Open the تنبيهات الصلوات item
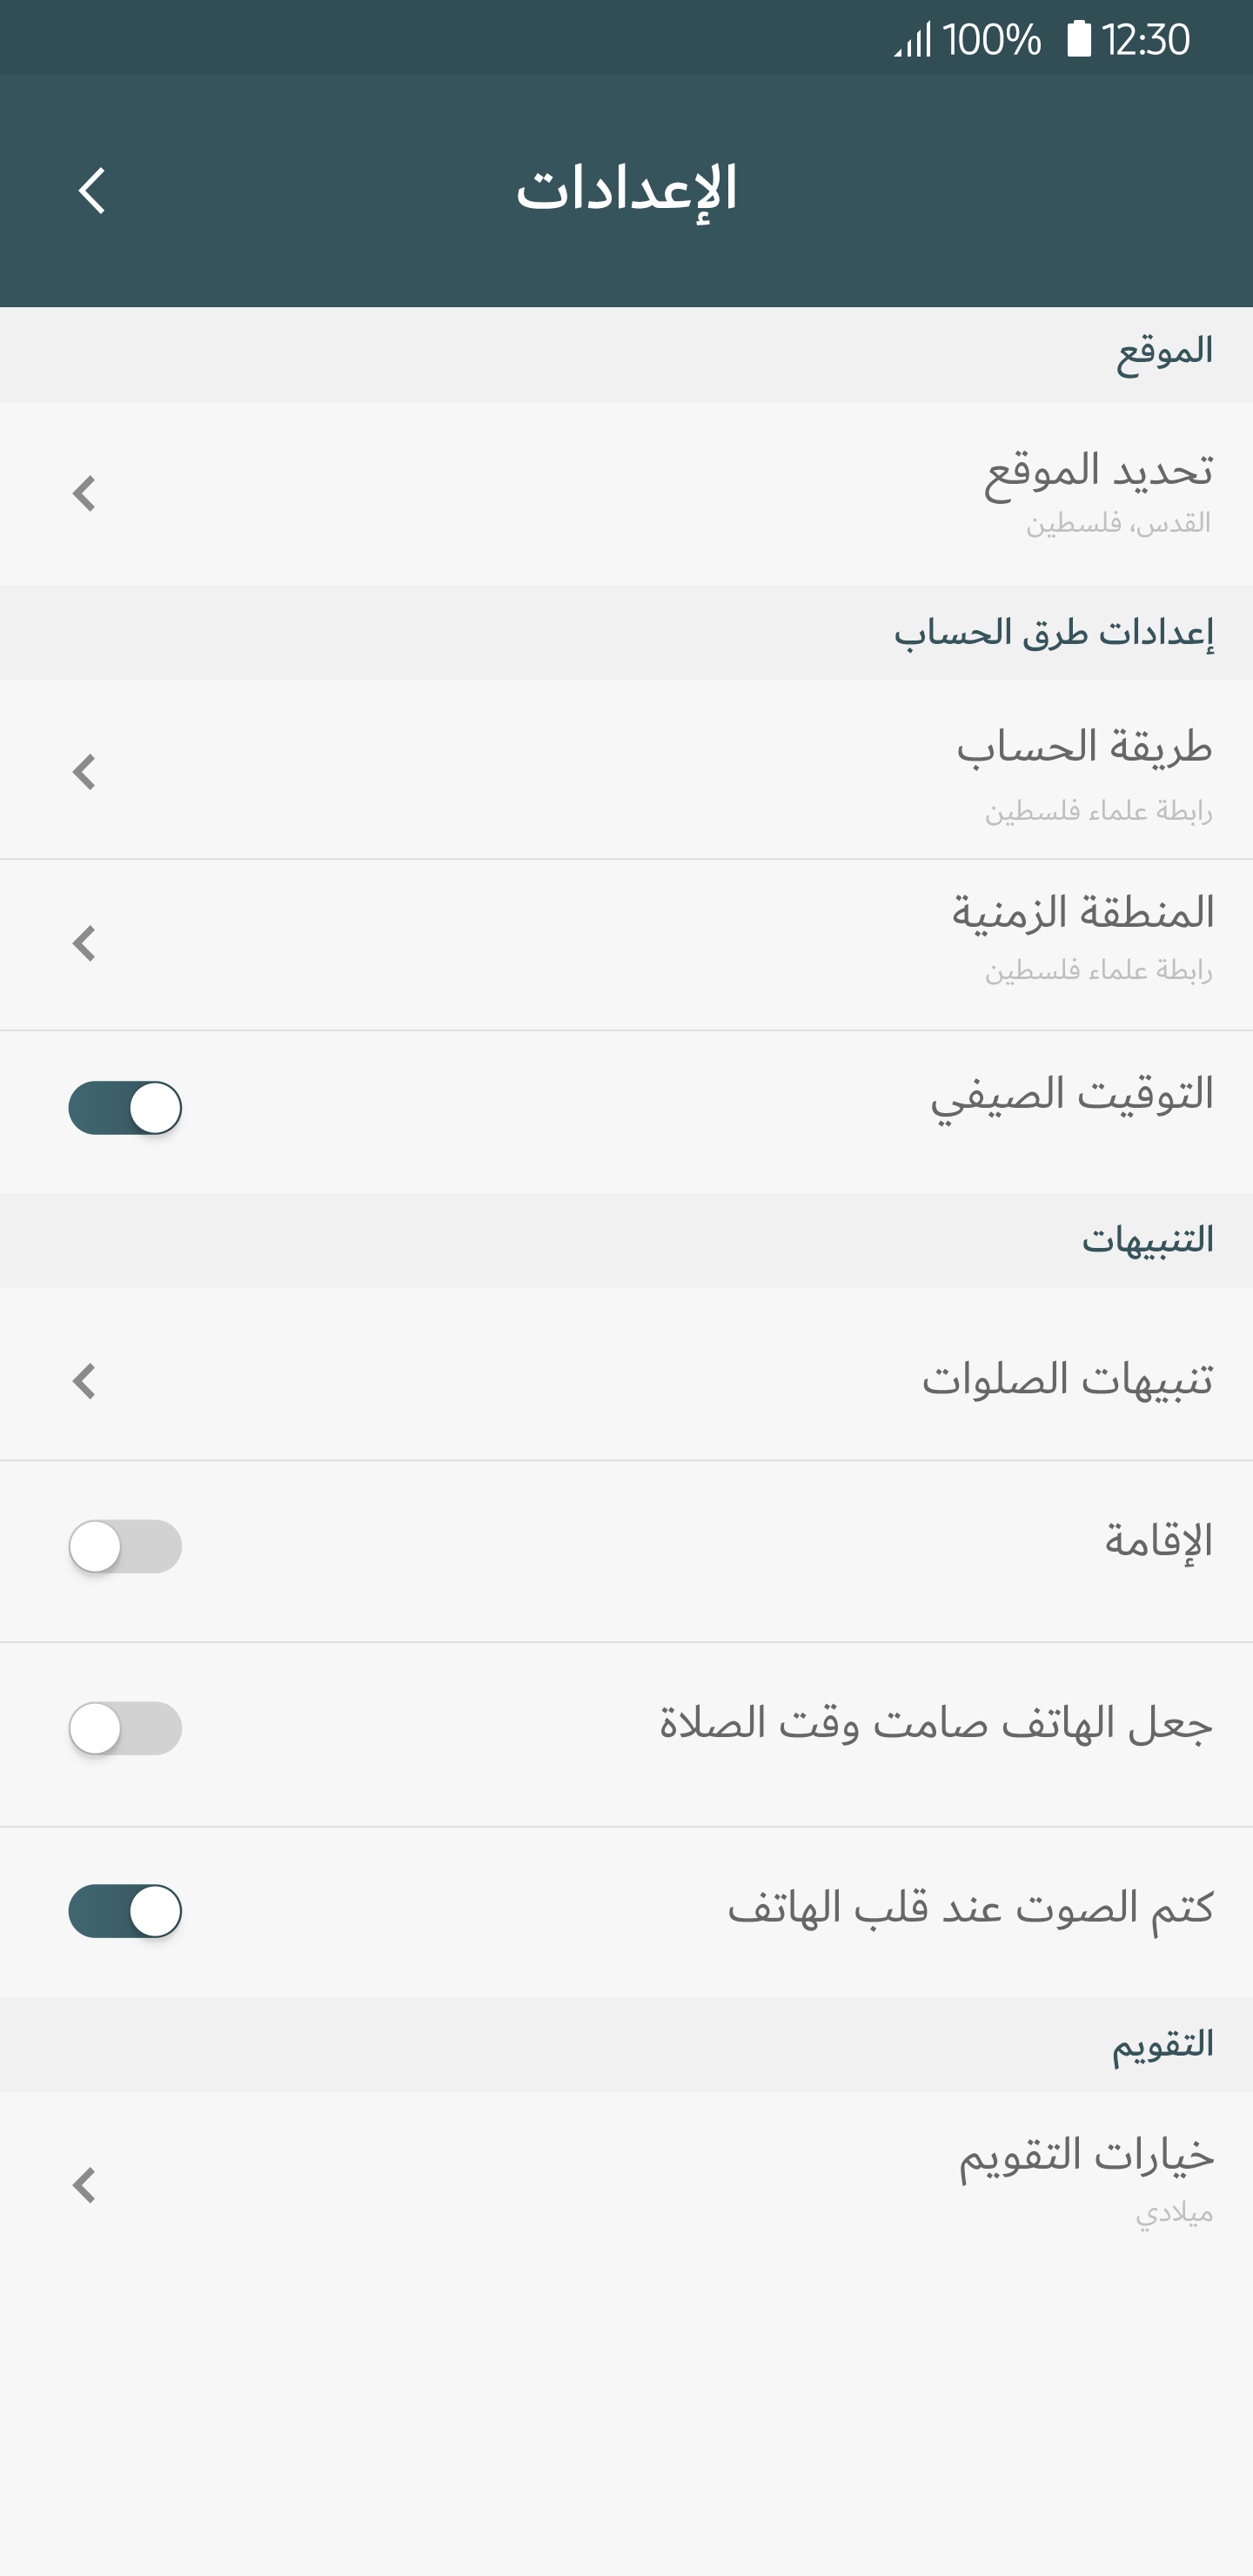This screenshot has width=1253, height=2576. point(1067,1380)
